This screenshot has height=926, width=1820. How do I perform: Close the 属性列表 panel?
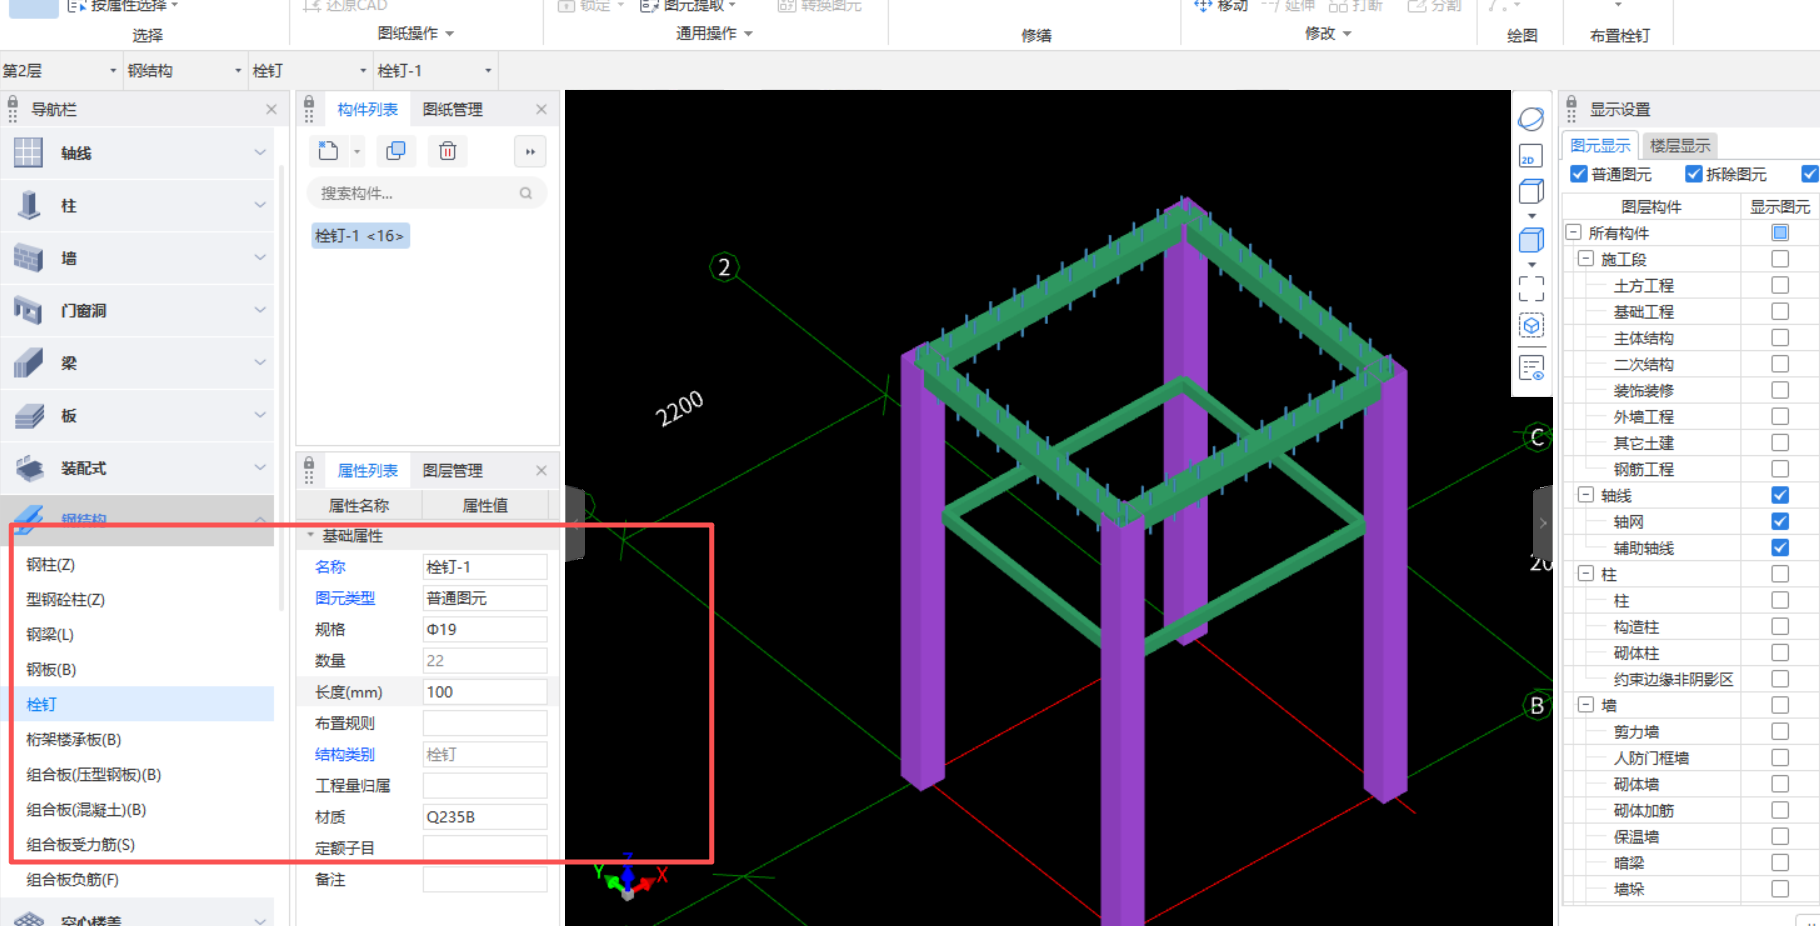[541, 470]
